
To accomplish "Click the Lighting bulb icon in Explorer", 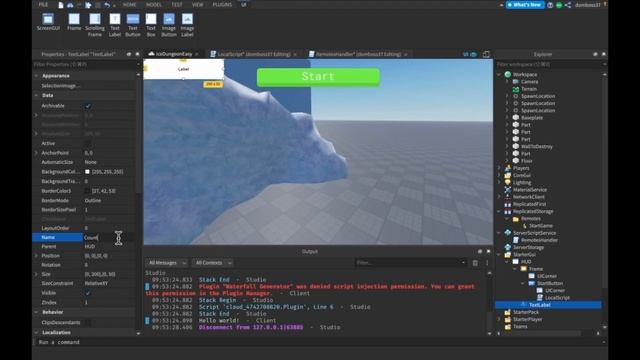I will (508, 182).
